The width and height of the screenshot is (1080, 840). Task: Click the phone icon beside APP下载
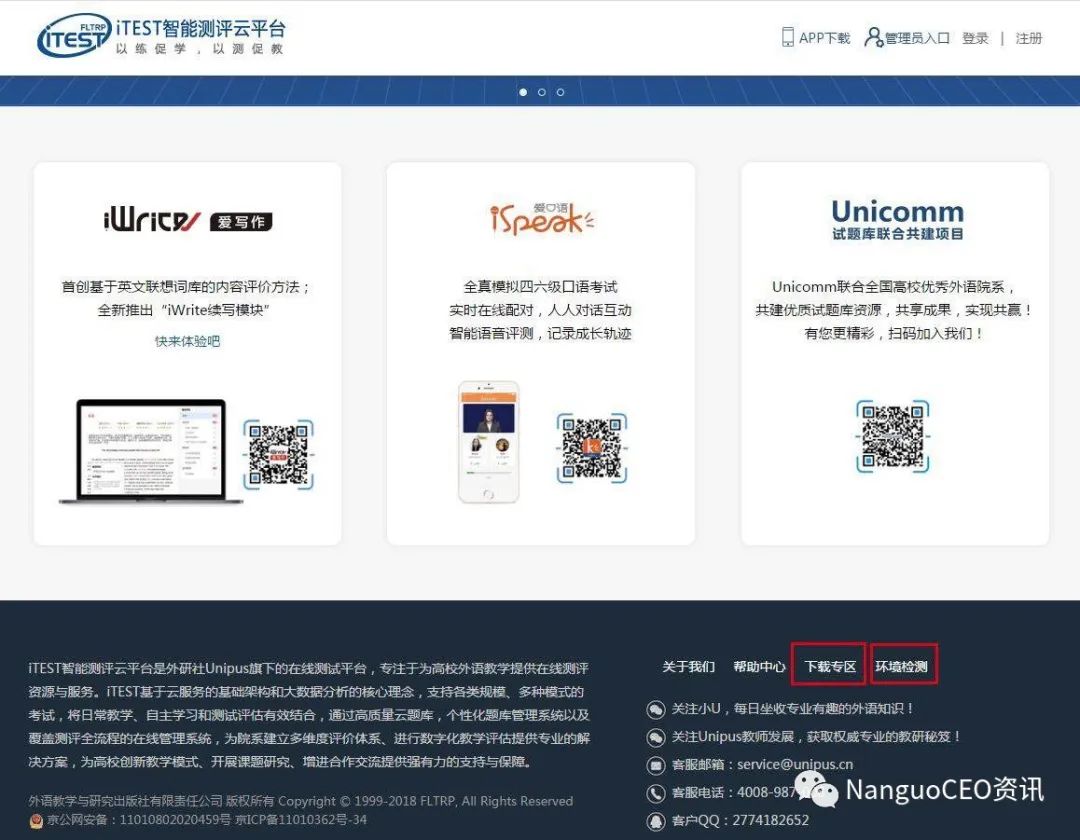click(x=787, y=37)
